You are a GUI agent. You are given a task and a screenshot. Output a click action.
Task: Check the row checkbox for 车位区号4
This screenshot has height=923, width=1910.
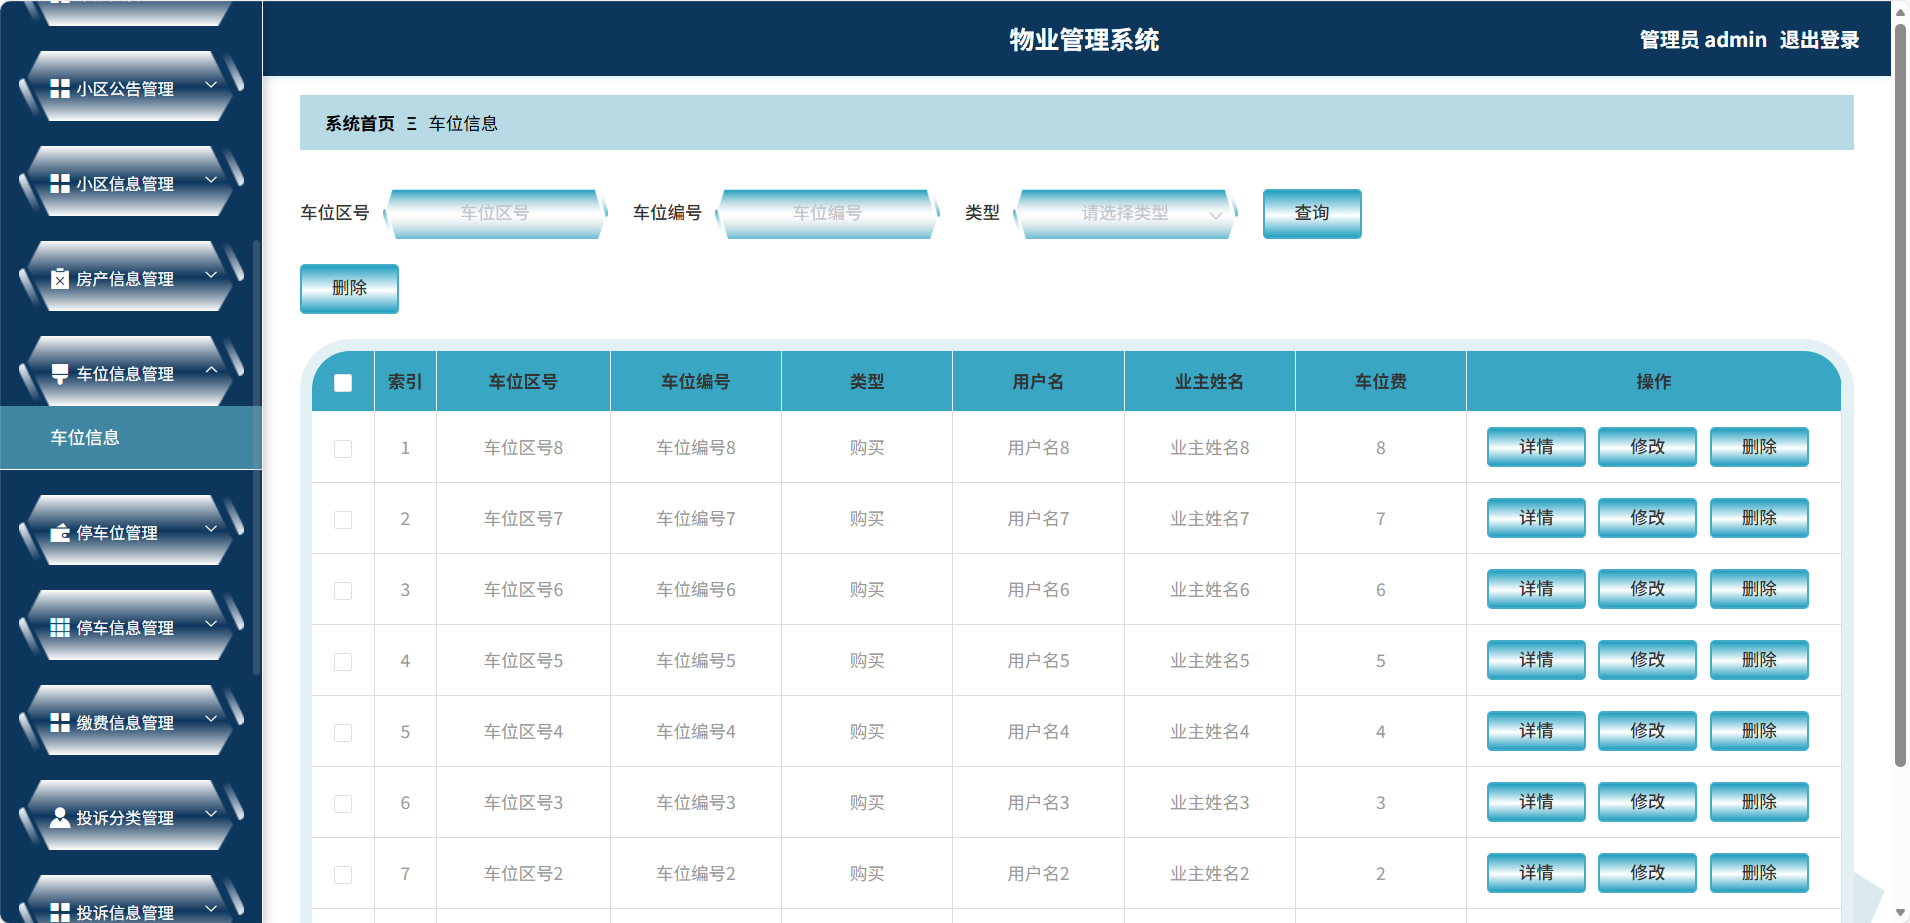(x=343, y=733)
